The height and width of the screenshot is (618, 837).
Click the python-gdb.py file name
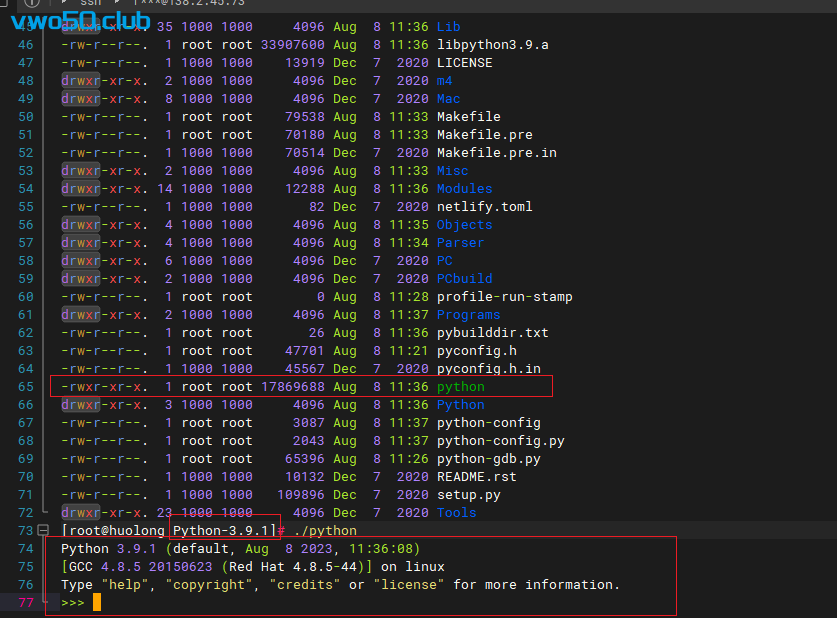tap(488, 458)
